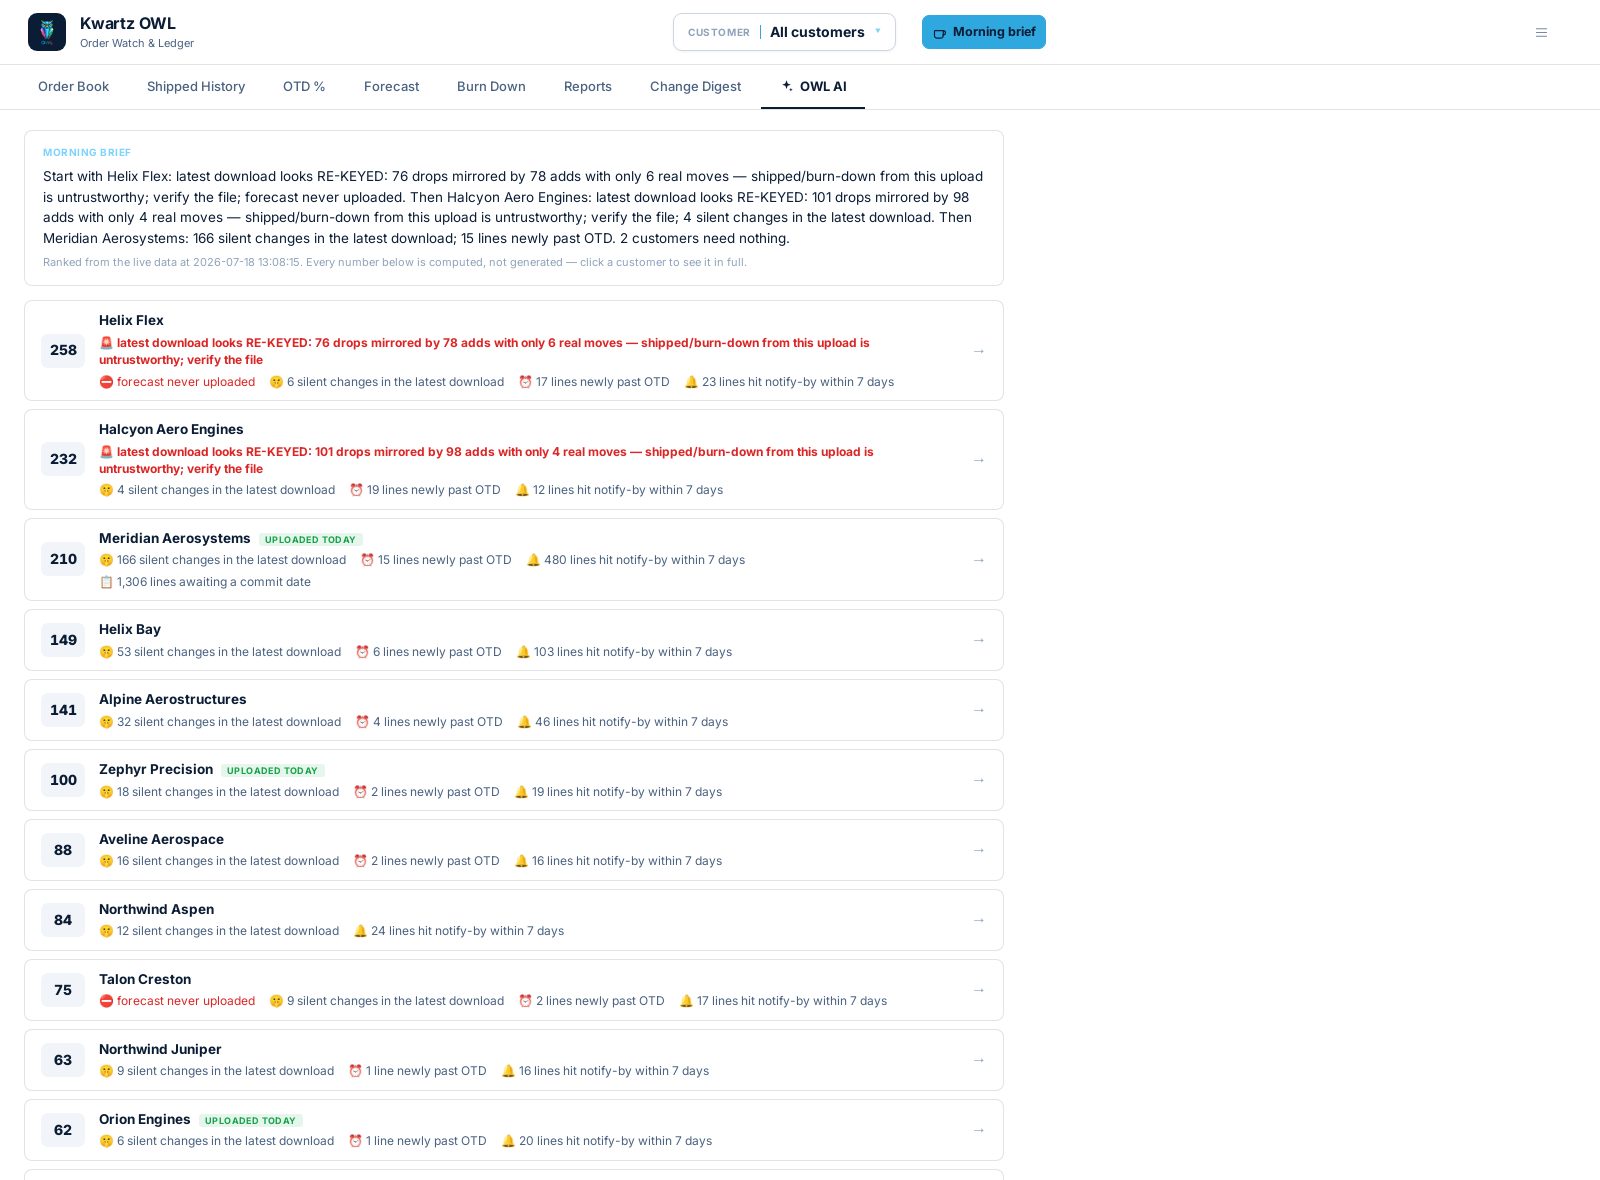This screenshot has width=1600, height=1180.
Task: Open the Talon Creston customer name
Action: coord(145,979)
